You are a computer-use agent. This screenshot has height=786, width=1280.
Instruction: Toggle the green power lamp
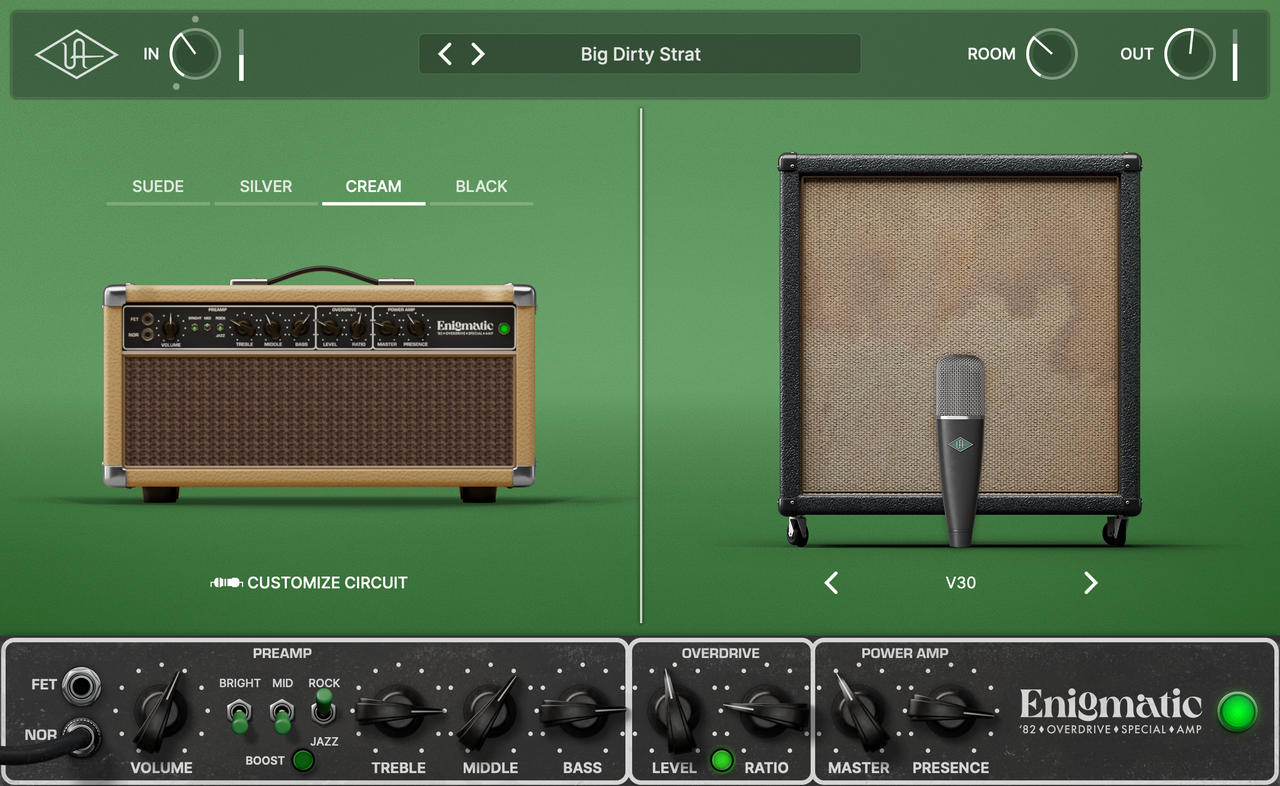[x=1238, y=711]
